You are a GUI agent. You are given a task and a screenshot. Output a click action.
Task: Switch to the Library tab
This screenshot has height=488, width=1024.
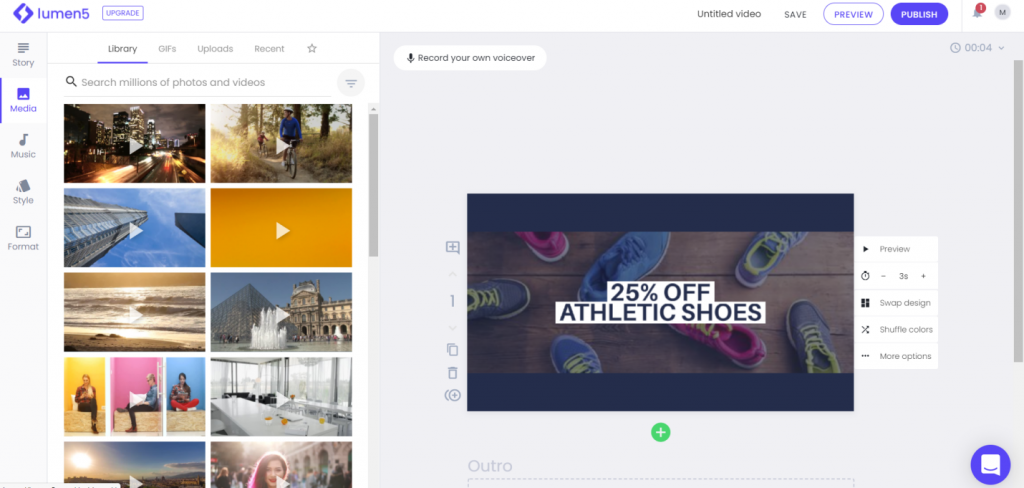(x=122, y=48)
